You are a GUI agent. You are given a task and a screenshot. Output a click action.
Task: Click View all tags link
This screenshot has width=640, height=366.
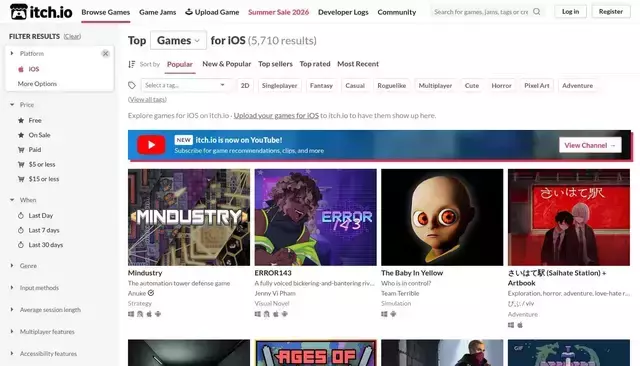tap(147, 99)
